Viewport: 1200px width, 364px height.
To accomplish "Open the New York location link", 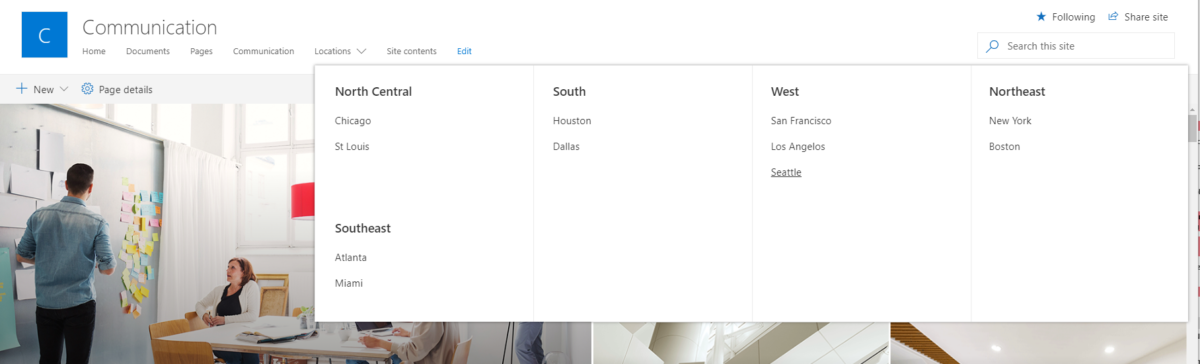I will (1010, 121).
